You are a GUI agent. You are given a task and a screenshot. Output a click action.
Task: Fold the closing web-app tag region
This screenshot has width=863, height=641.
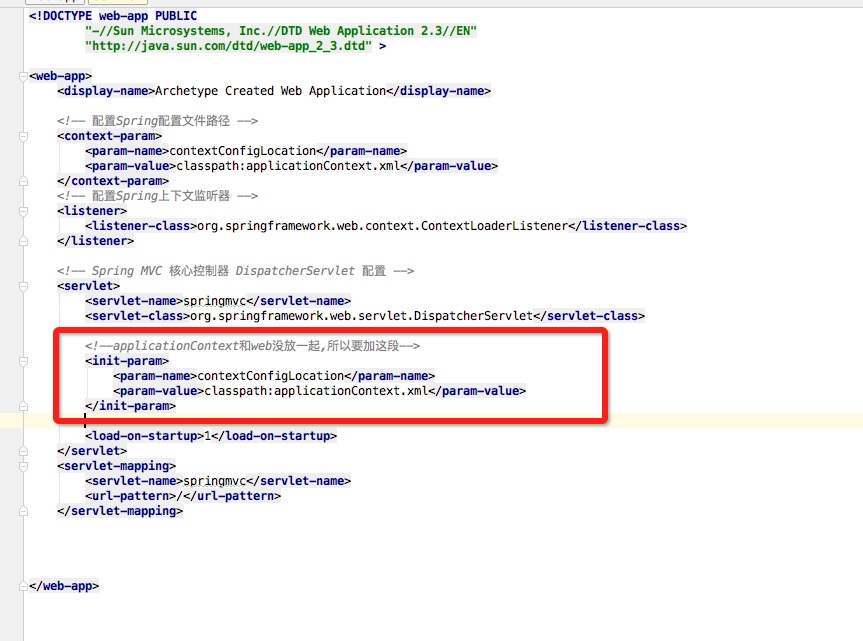(x=21, y=586)
